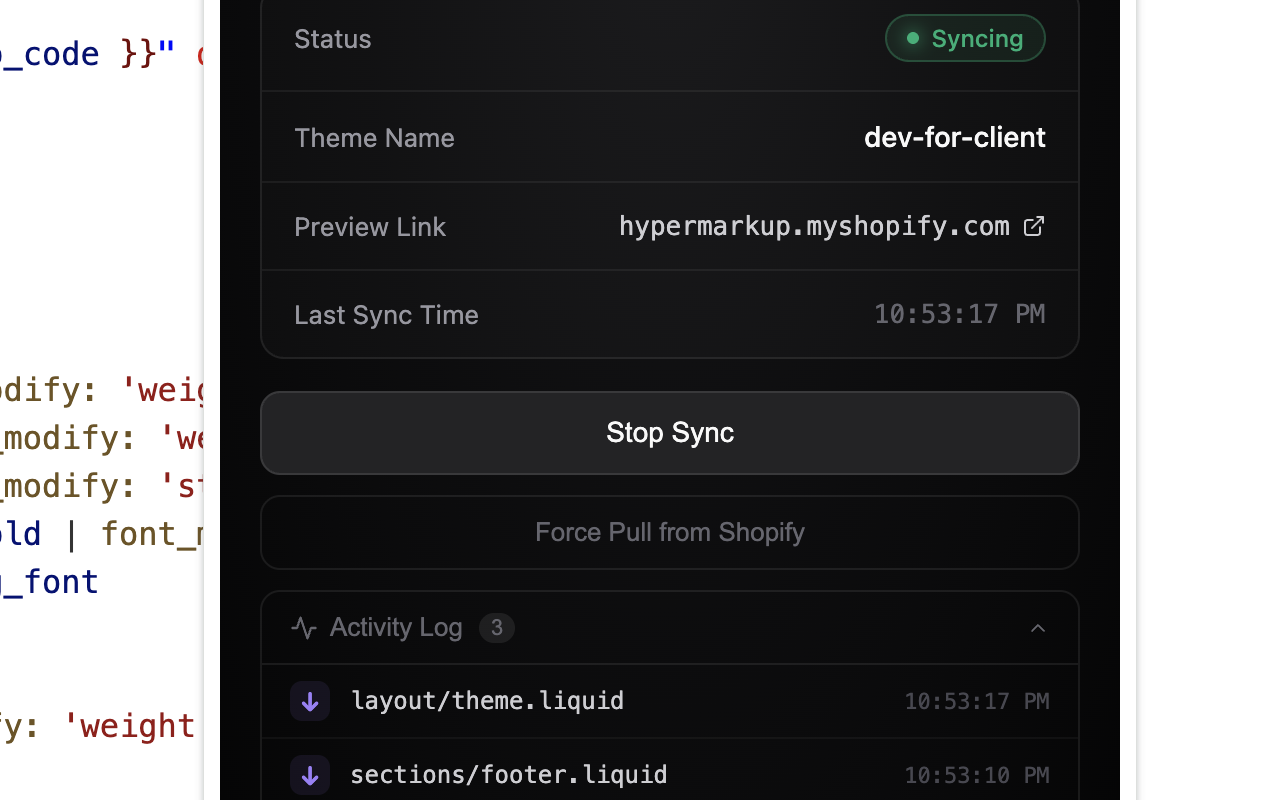Click the external link icon beside the preview URL
Viewport: 1280px width, 800px height.
(x=1034, y=227)
